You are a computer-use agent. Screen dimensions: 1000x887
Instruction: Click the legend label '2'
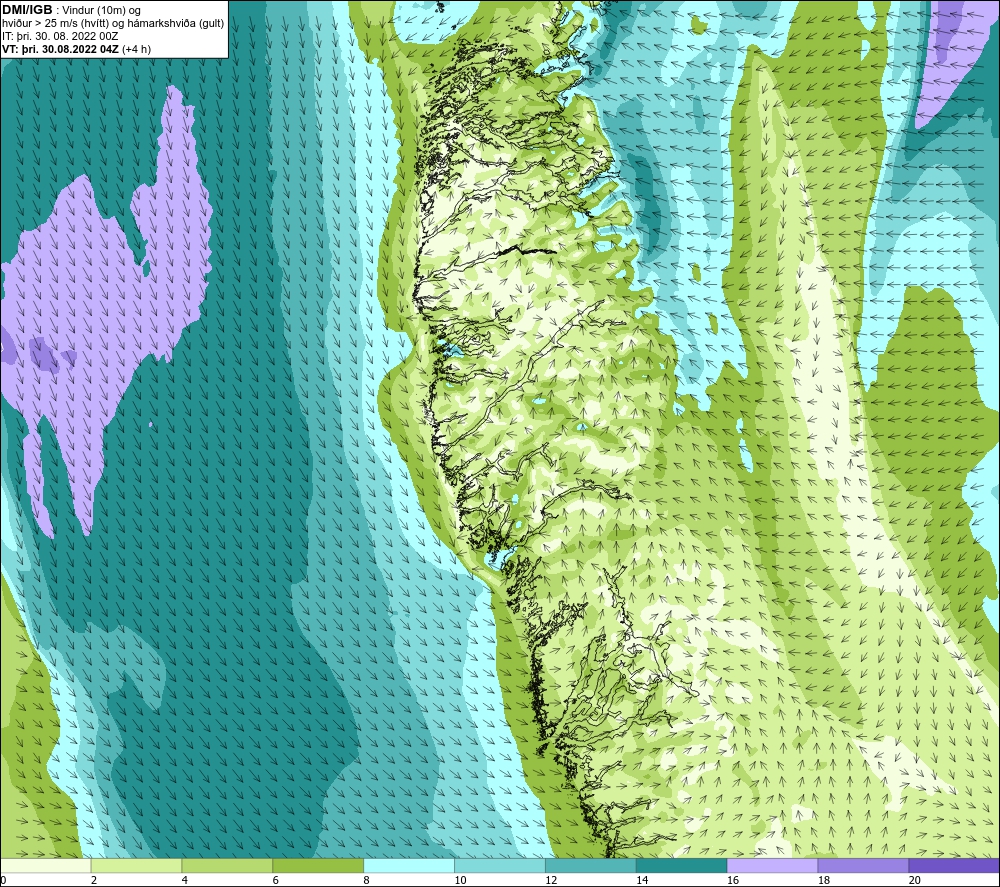coord(94,880)
